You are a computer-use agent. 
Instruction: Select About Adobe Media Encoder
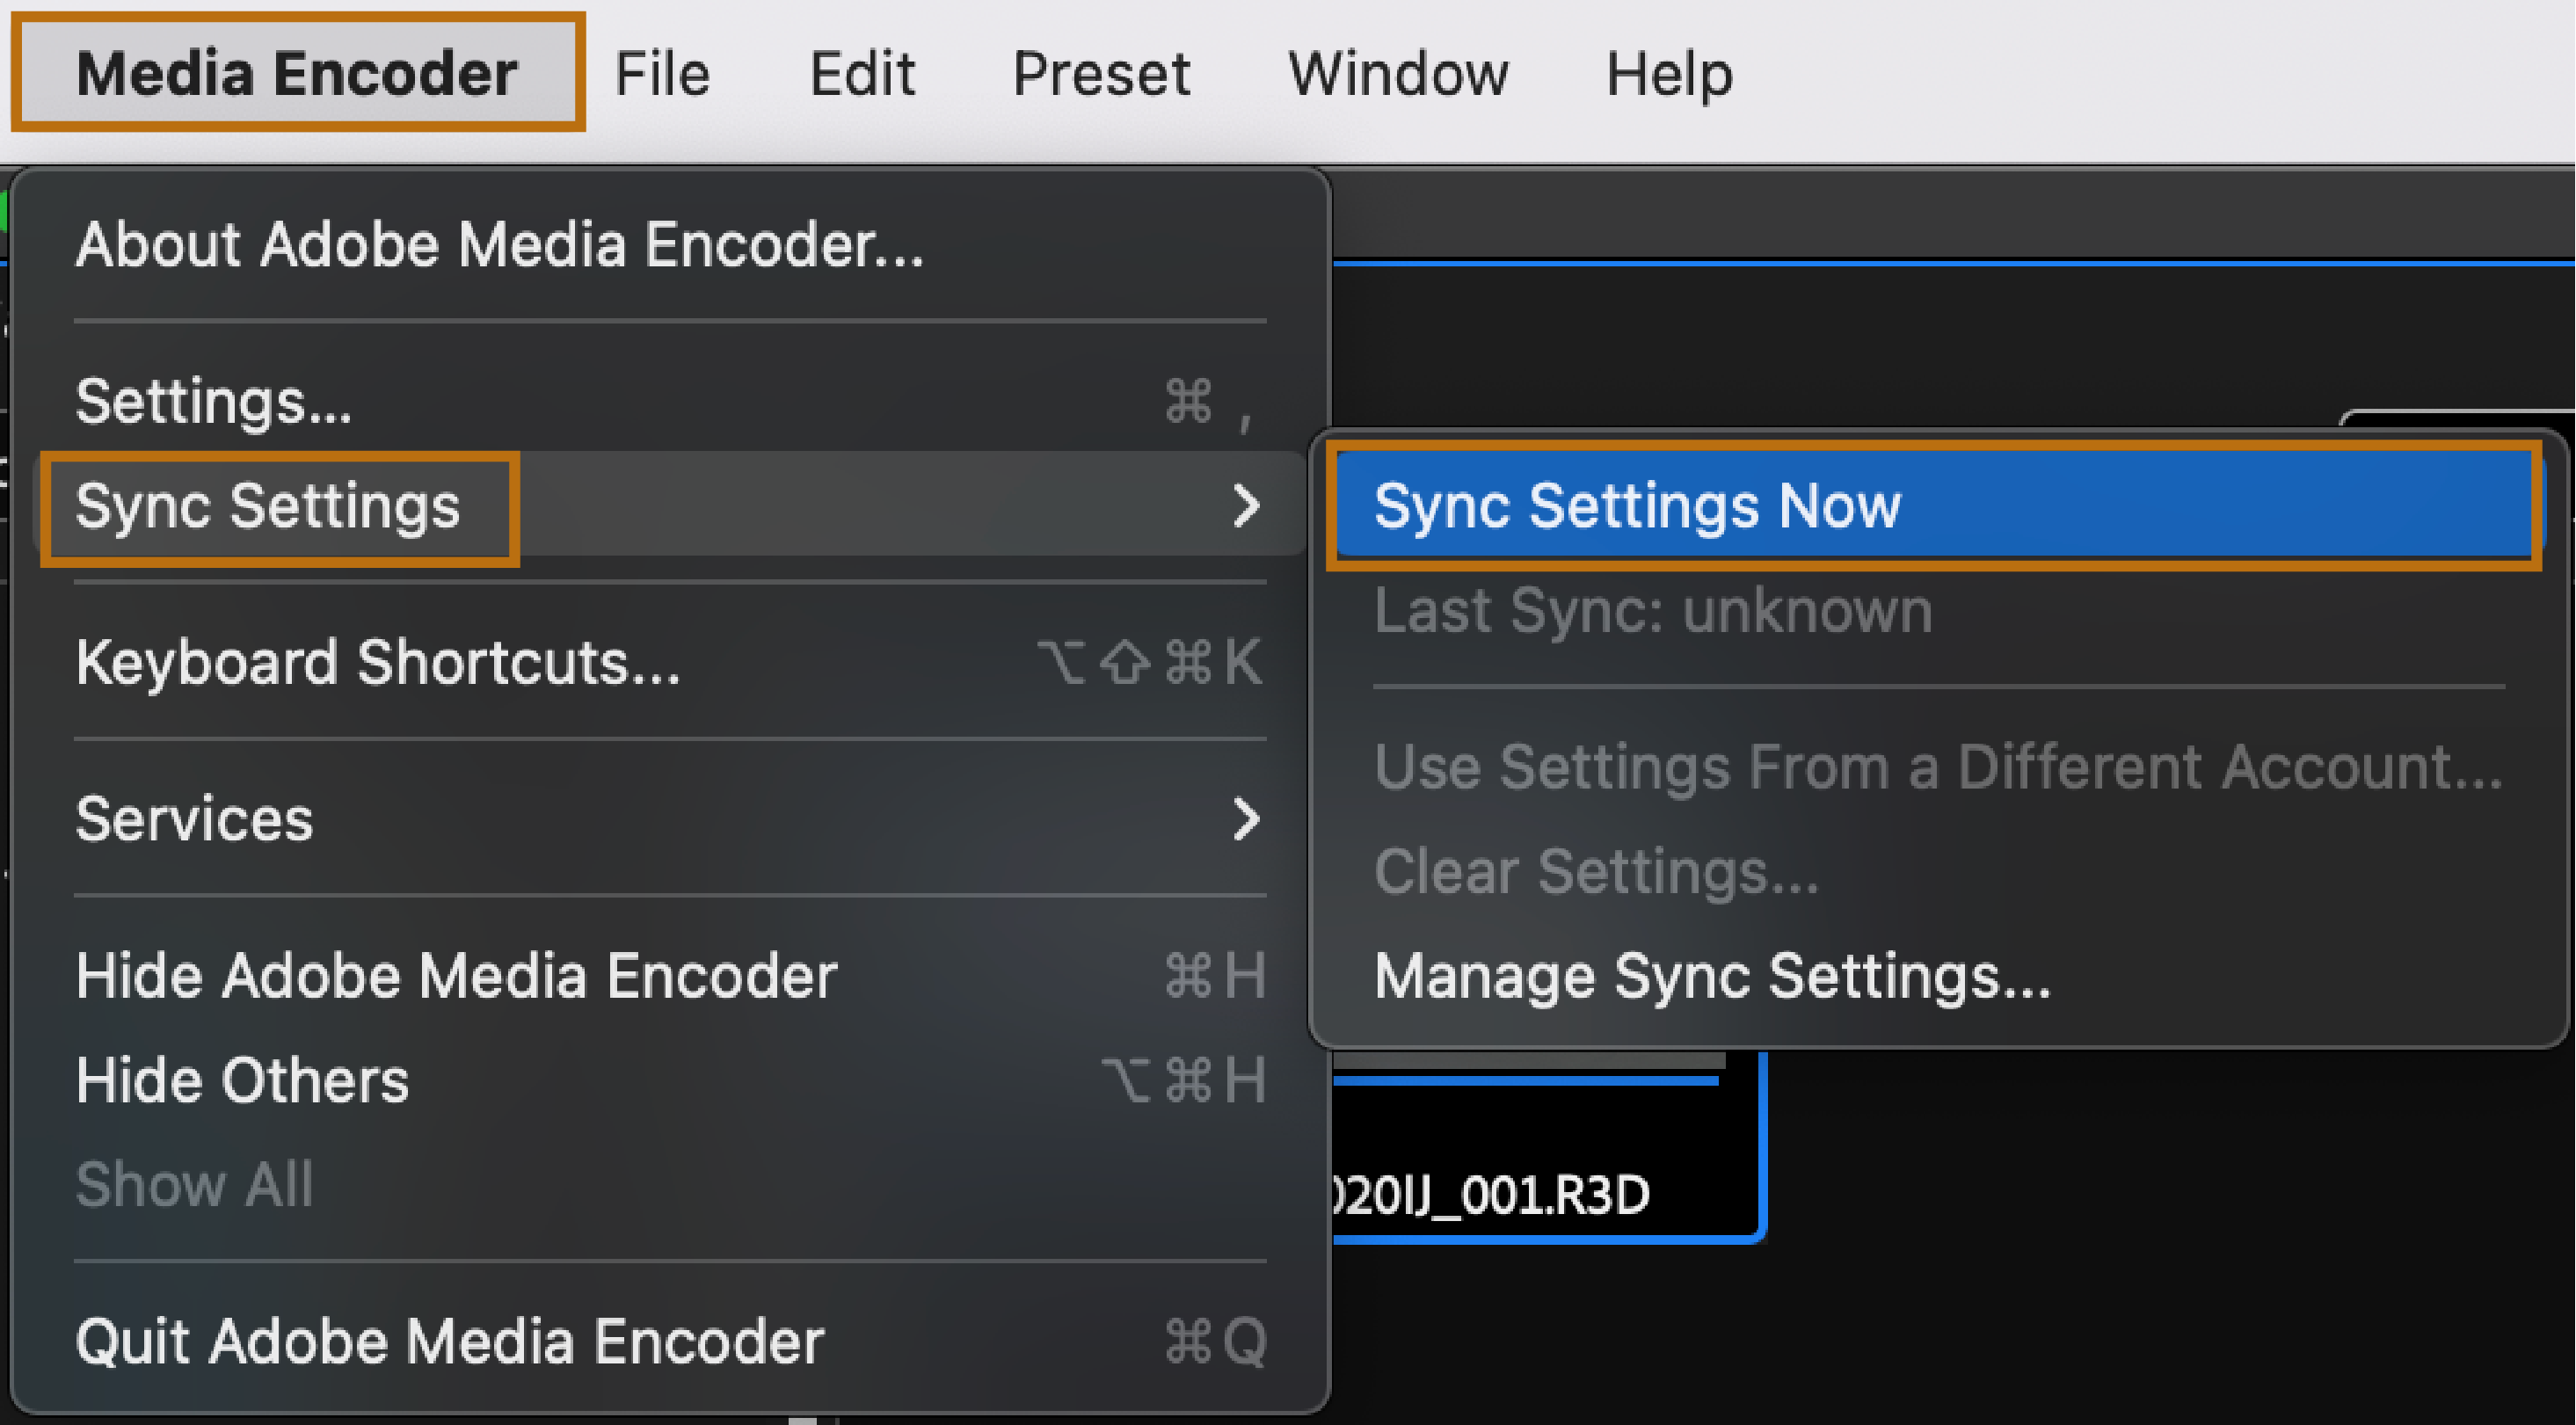pyautogui.click(x=500, y=245)
